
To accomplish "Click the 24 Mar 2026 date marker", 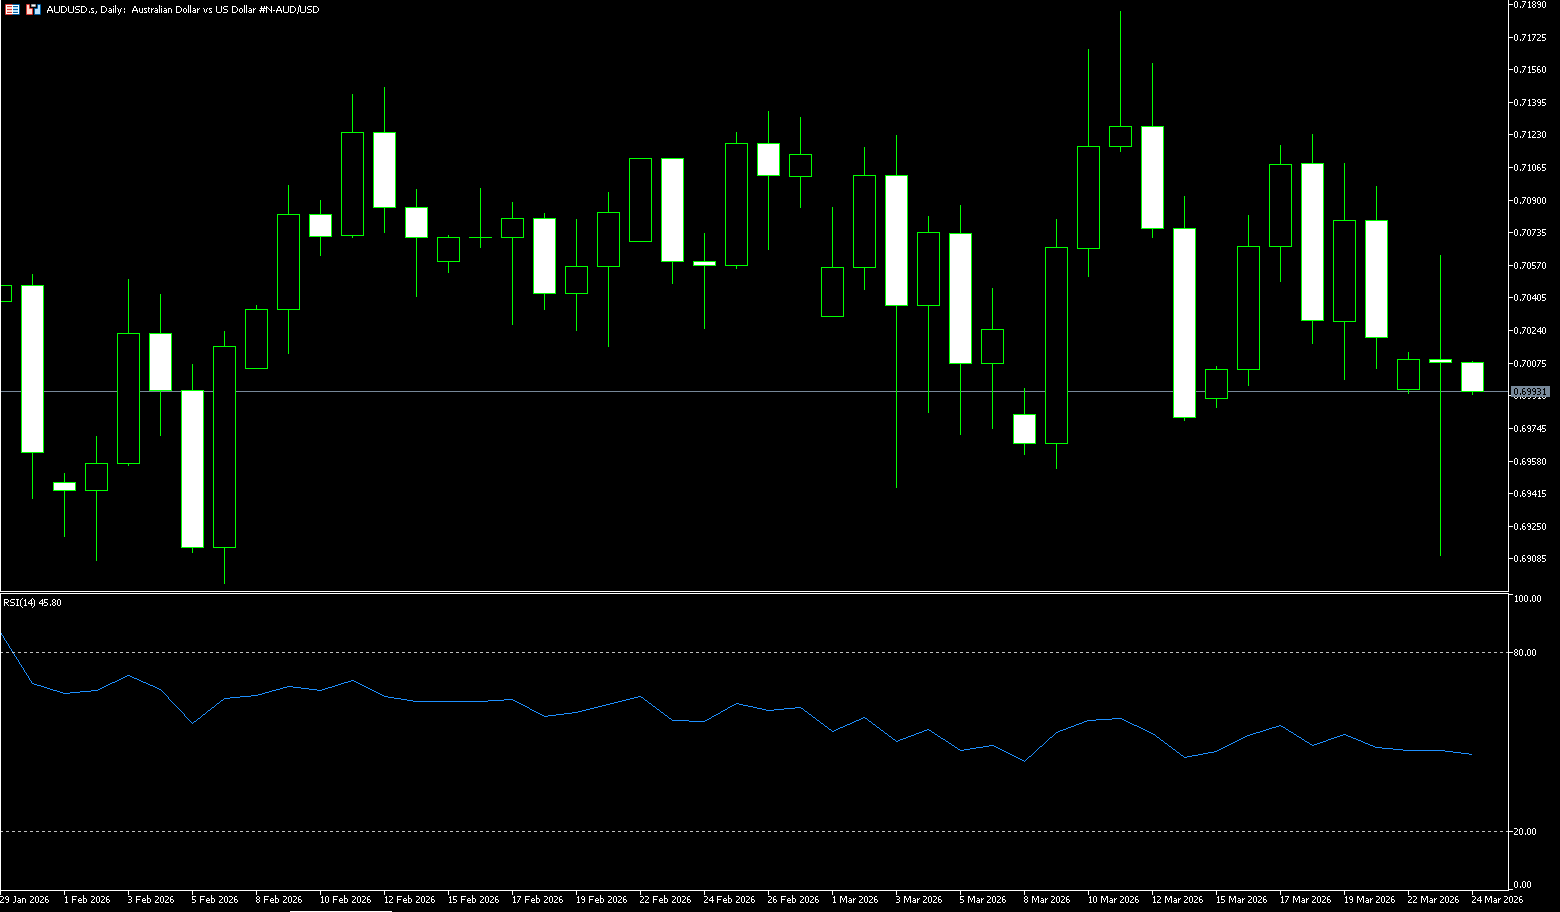I will click(1497, 900).
